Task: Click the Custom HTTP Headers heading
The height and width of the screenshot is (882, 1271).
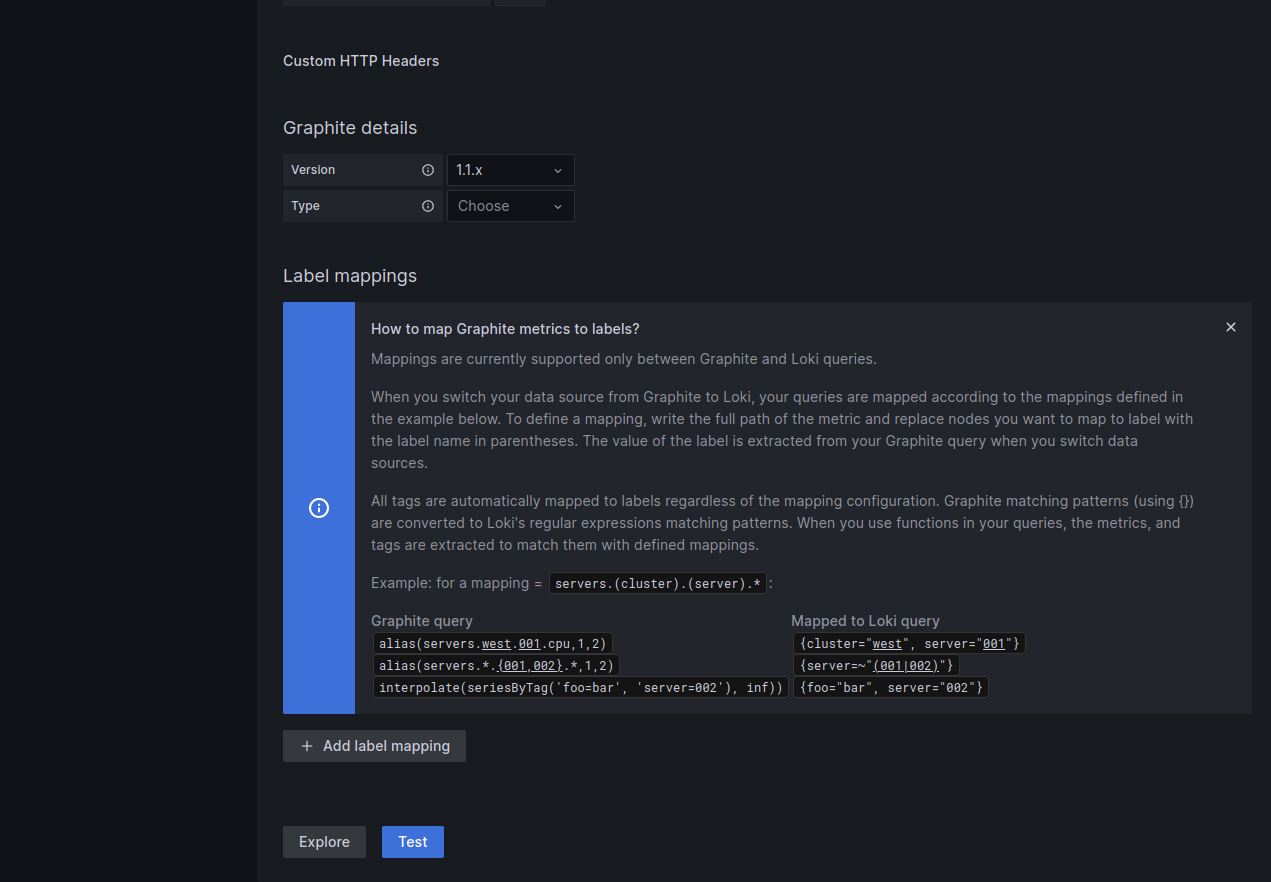Action: (361, 61)
